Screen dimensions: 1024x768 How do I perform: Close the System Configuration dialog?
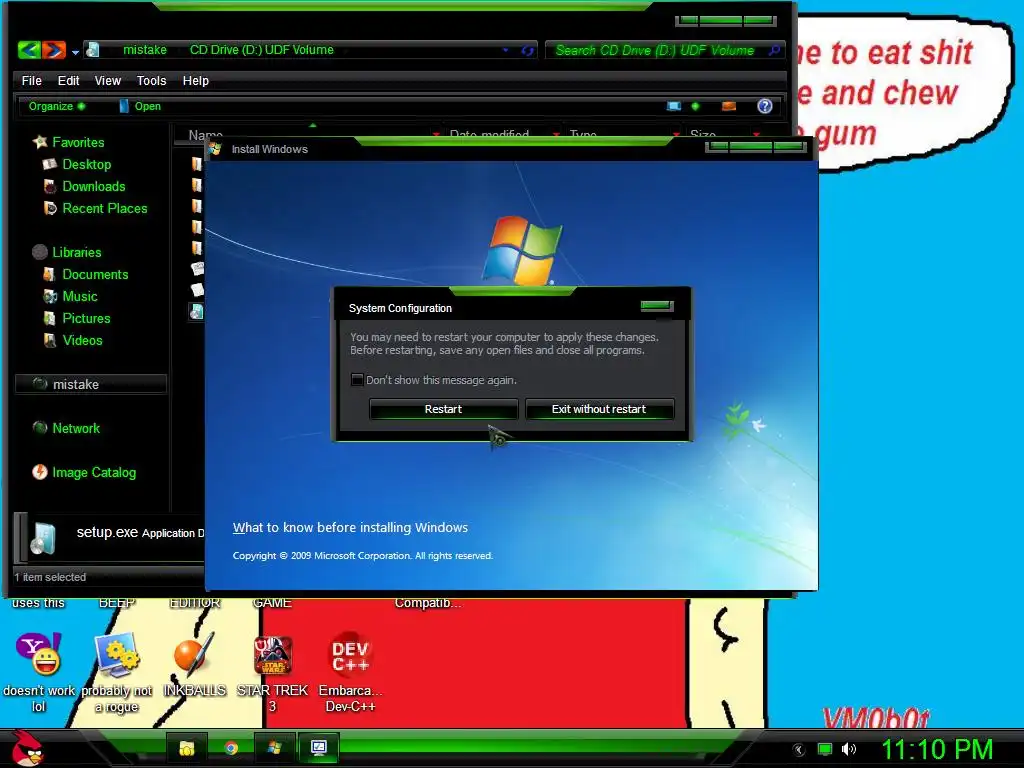pyautogui.click(x=656, y=305)
